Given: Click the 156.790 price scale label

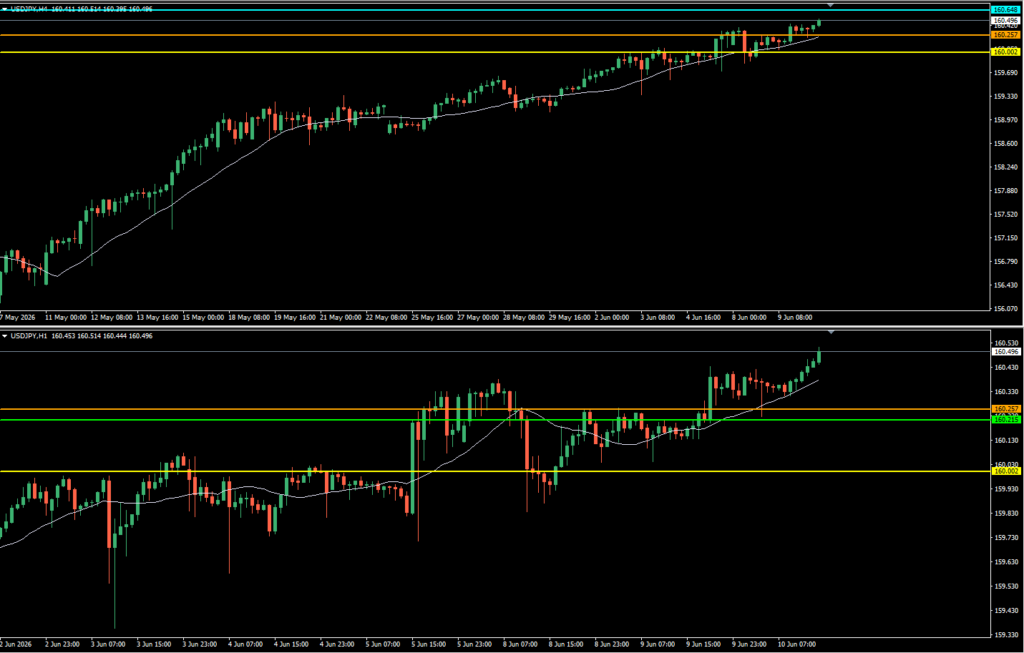Looking at the screenshot, I should 1007,261.
